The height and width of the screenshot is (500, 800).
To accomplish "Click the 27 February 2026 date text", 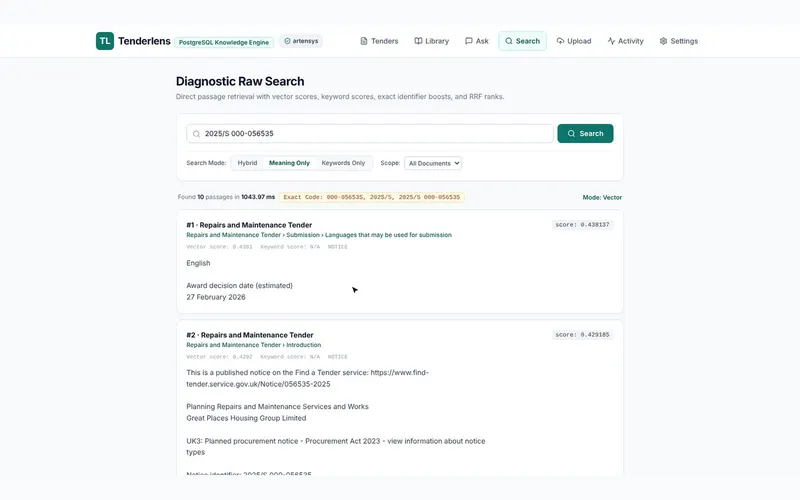I will 216,297.
